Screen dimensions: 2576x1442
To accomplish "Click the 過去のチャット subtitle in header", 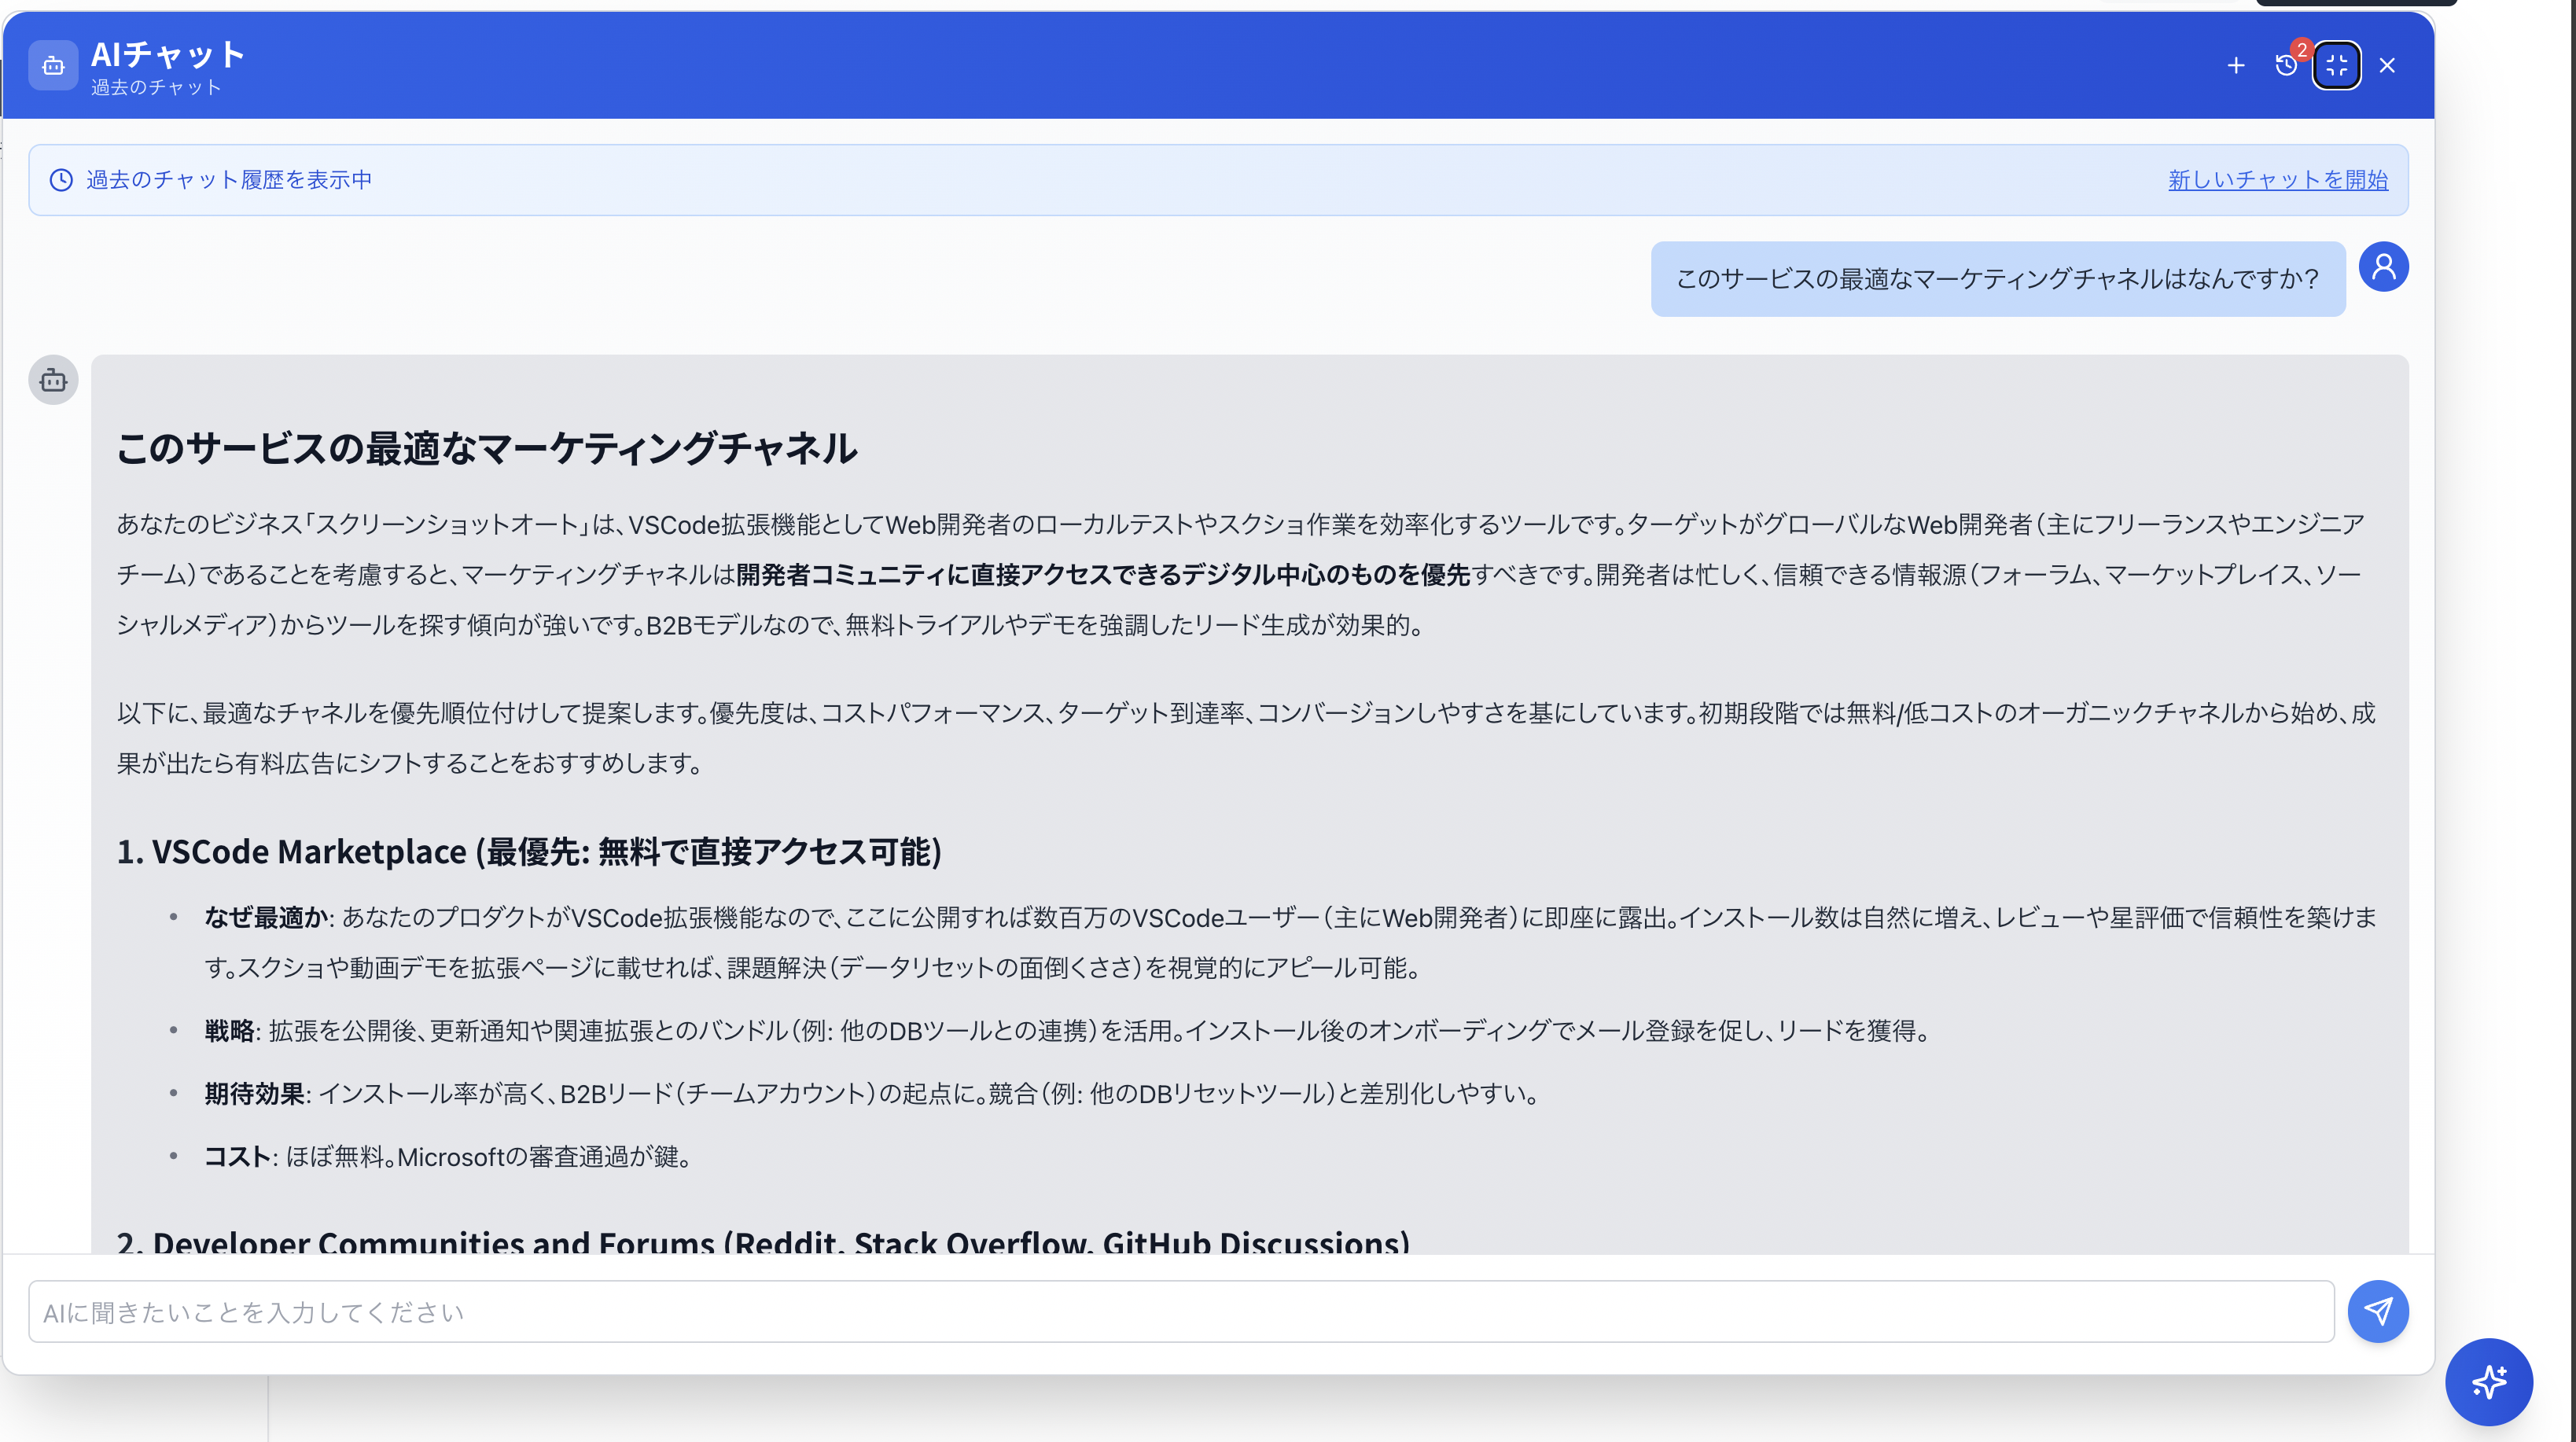I will tap(156, 88).
